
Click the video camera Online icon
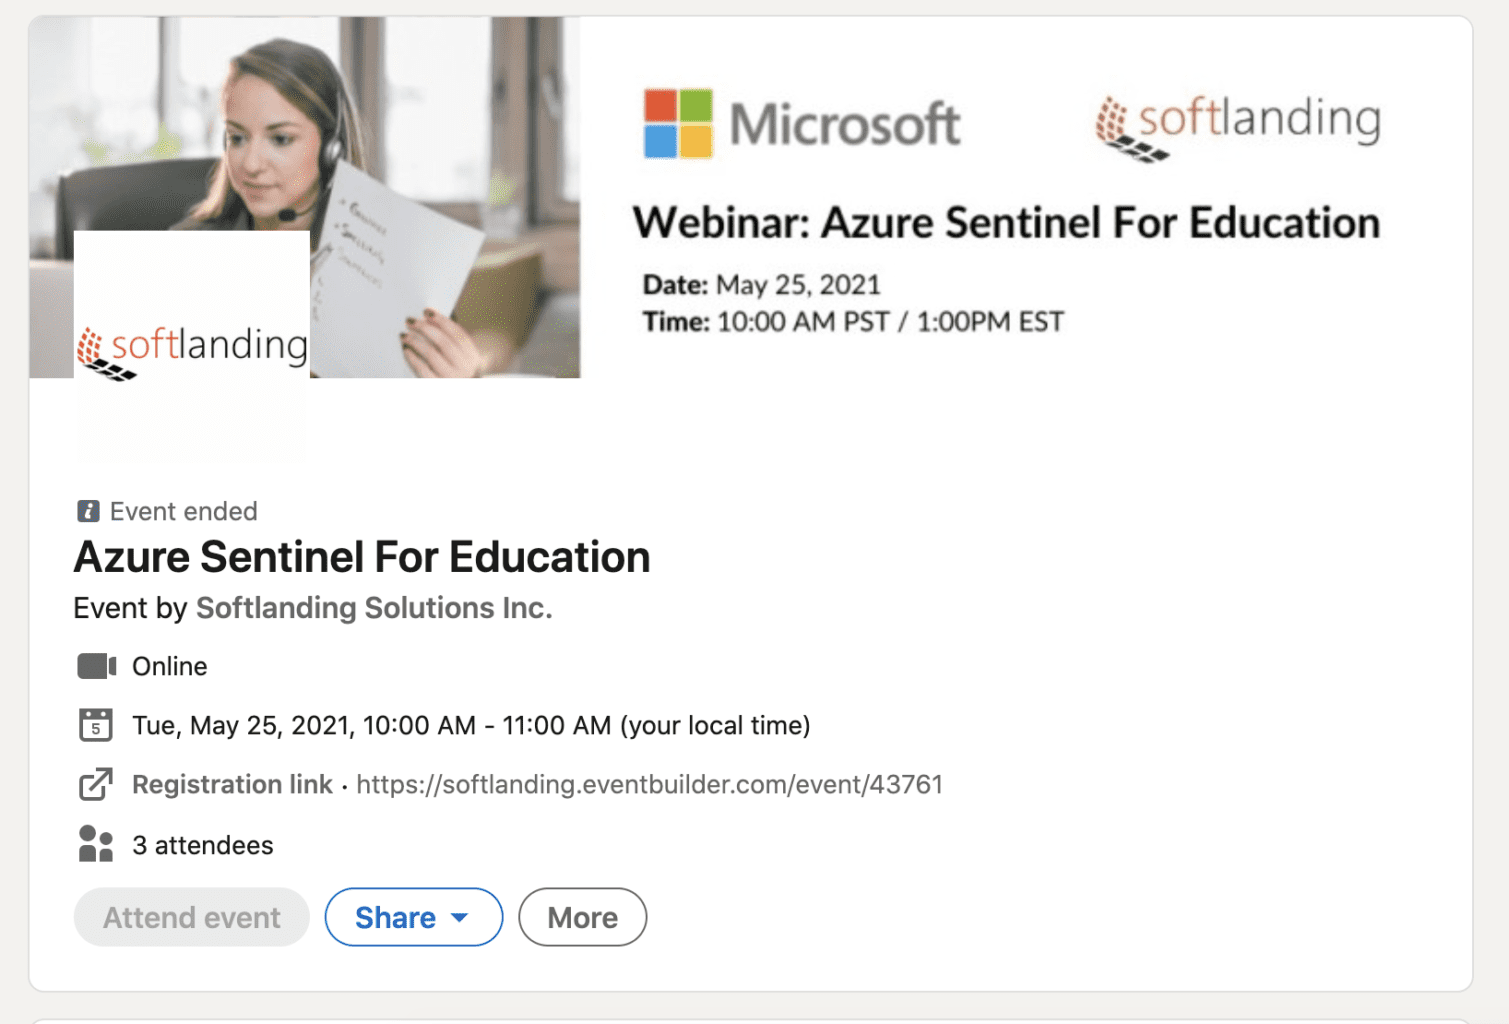(x=96, y=666)
